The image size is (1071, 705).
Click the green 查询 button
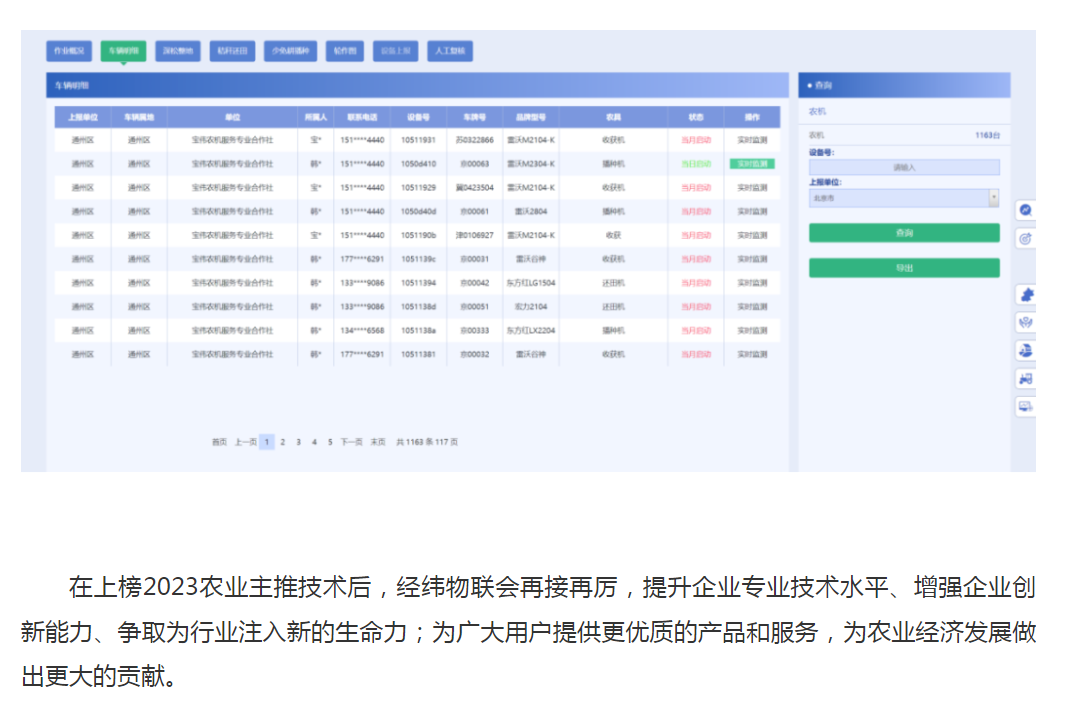[903, 233]
